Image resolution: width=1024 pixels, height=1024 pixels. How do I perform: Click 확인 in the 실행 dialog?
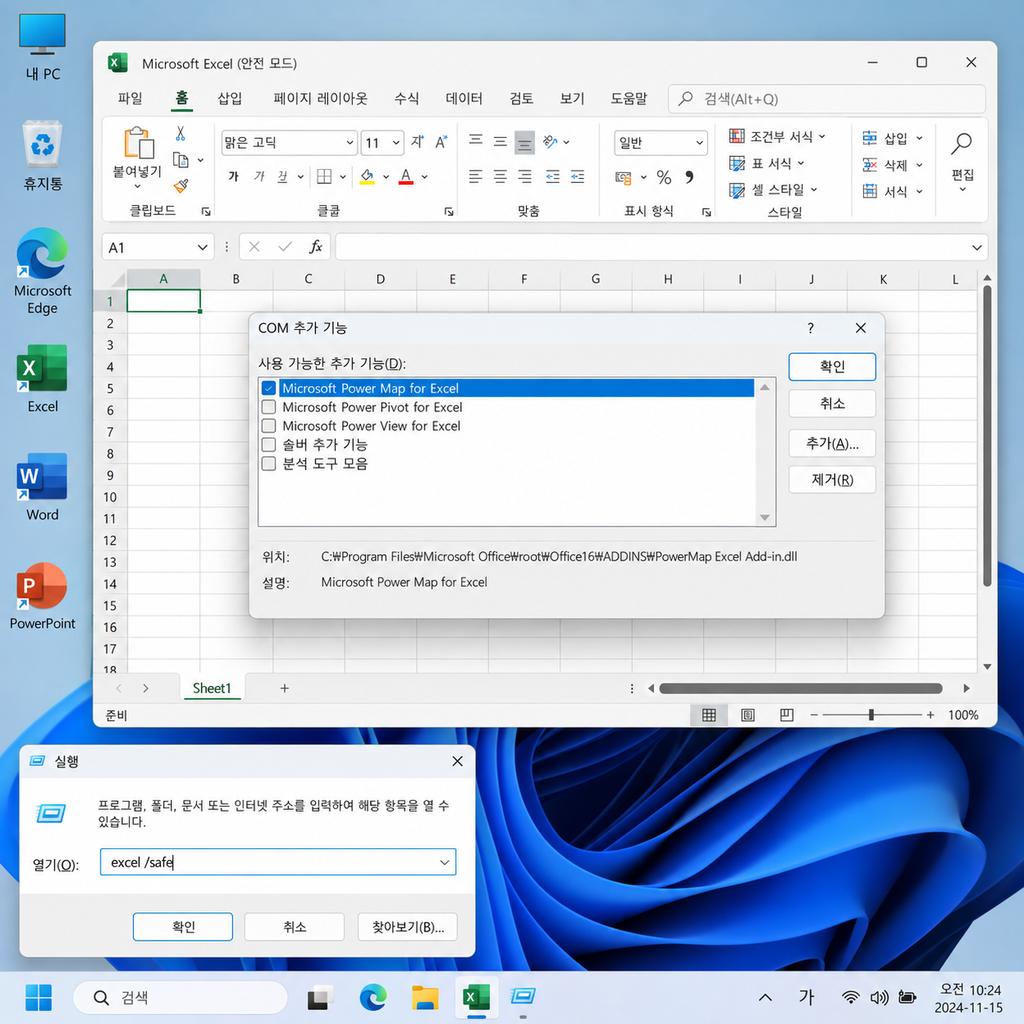pyautogui.click(x=183, y=927)
